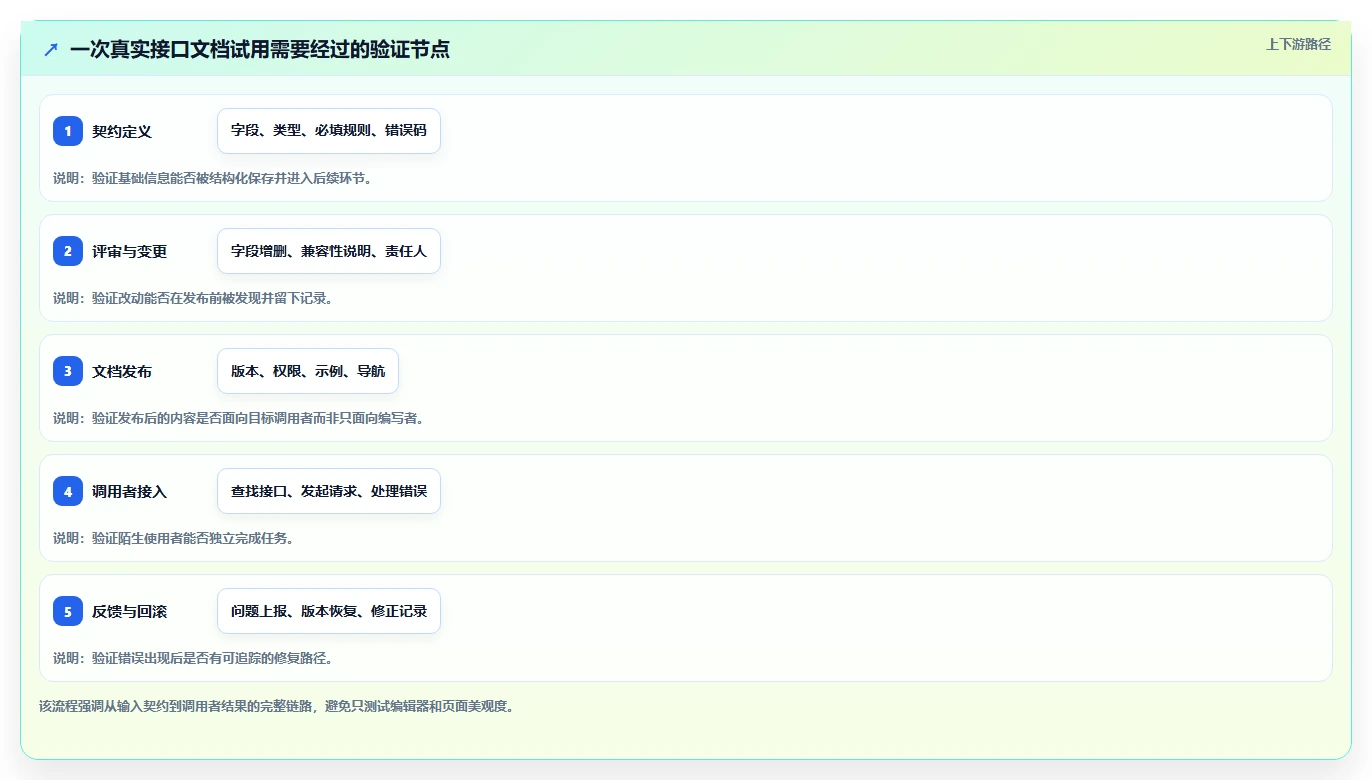Click the 文档发布 step title

pos(122,371)
